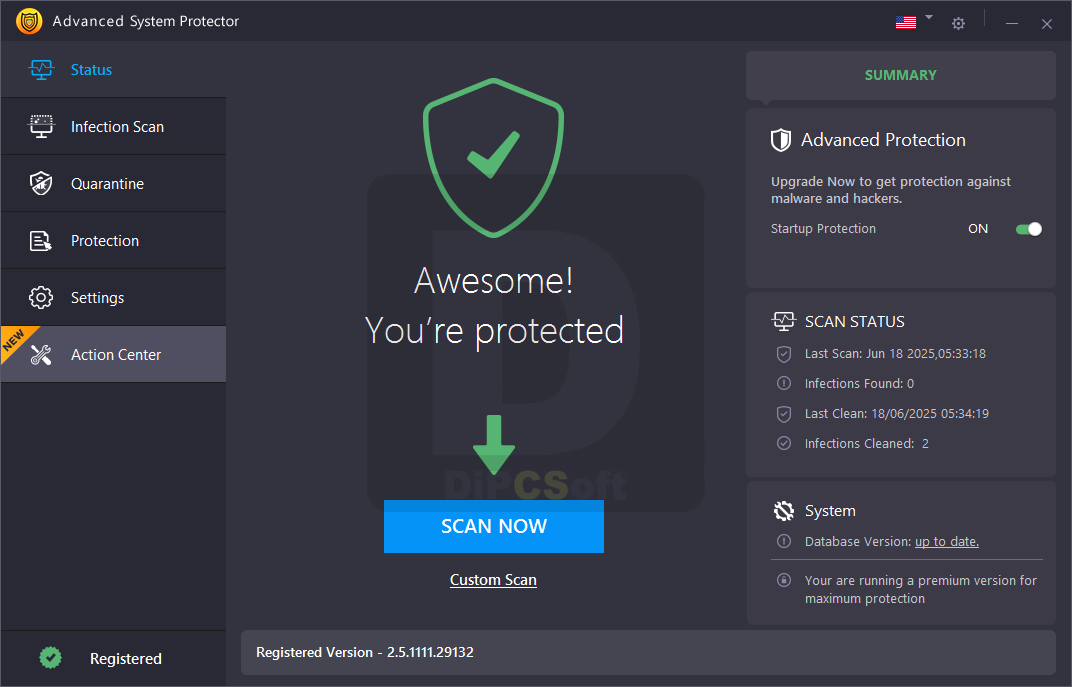Click the System gear icon in the summary
Image resolution: width=1072 pixels, height=687 pixels.
[x=783, y=511]
